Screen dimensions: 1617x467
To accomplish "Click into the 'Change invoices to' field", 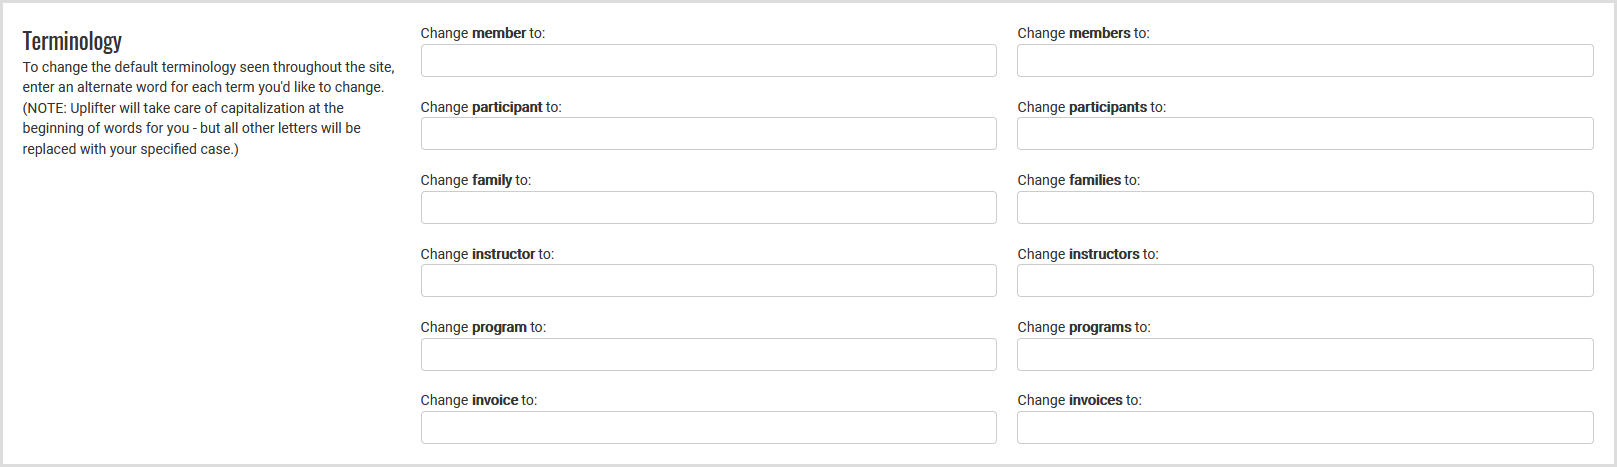I will pos(1305,428).
